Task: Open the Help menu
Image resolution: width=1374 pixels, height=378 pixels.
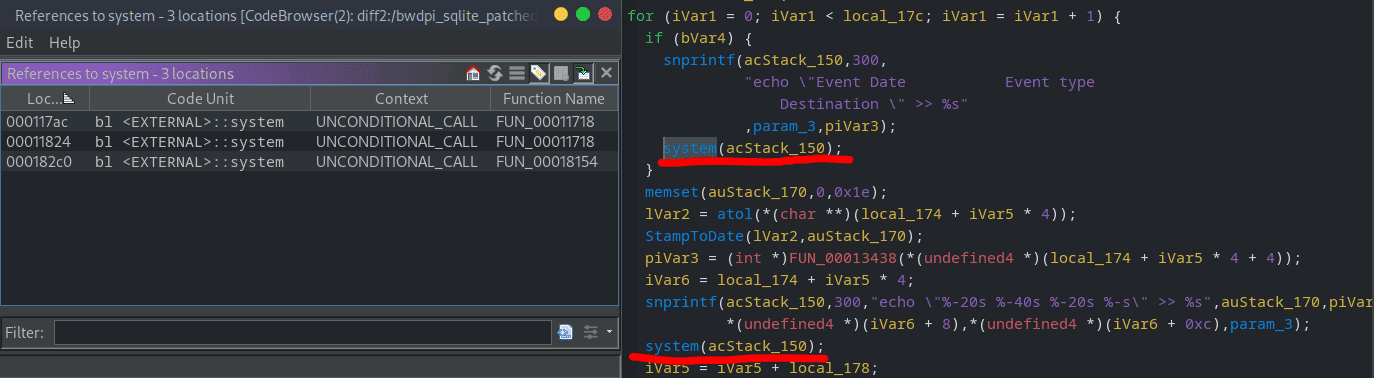Action: 64,43
